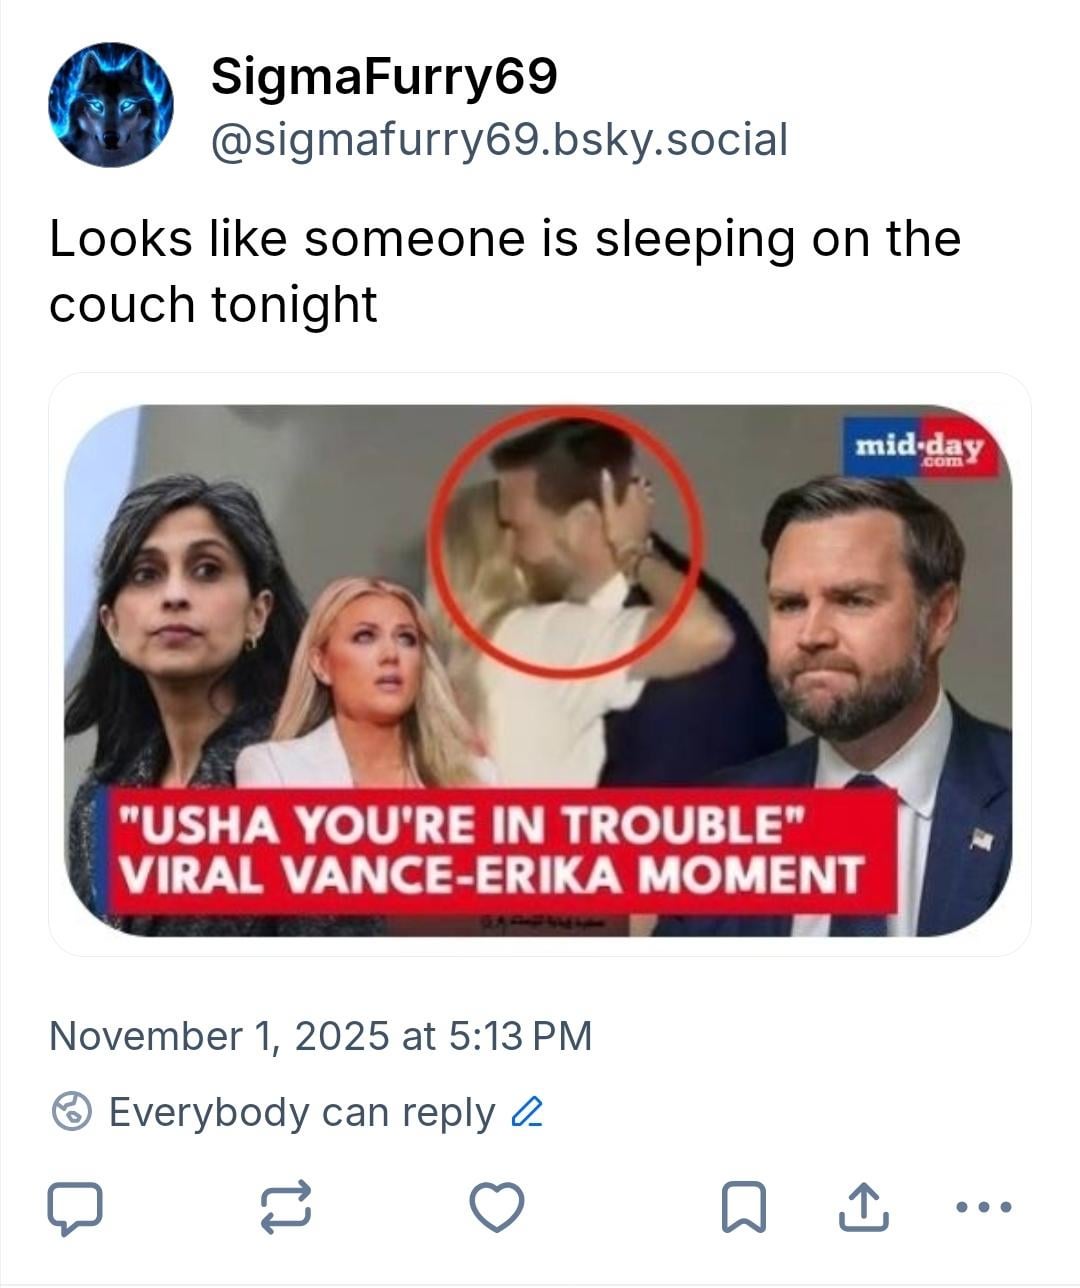The height and width of the screenshot is (1288, 1080).
Task: Click the "Everybody can reply" label
Action: tap(301, 1112)
